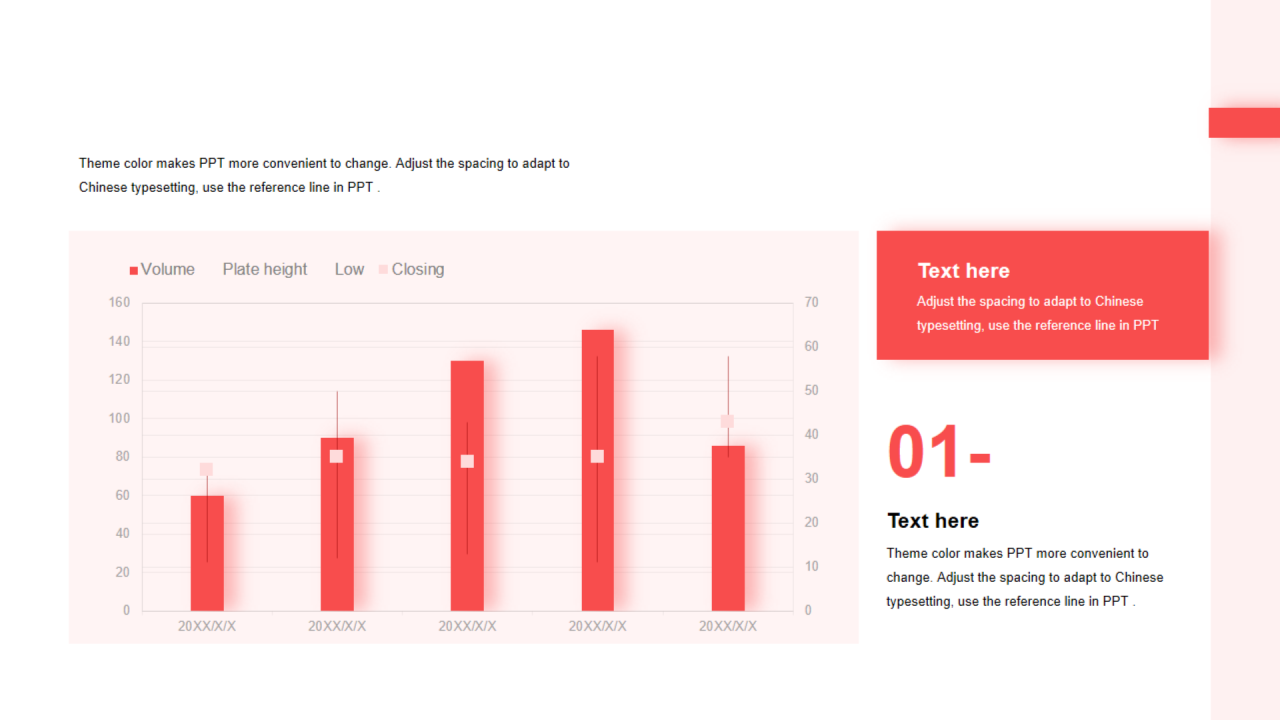Click closing marker above the first bar
The image size is (1280, 720).
206,470
